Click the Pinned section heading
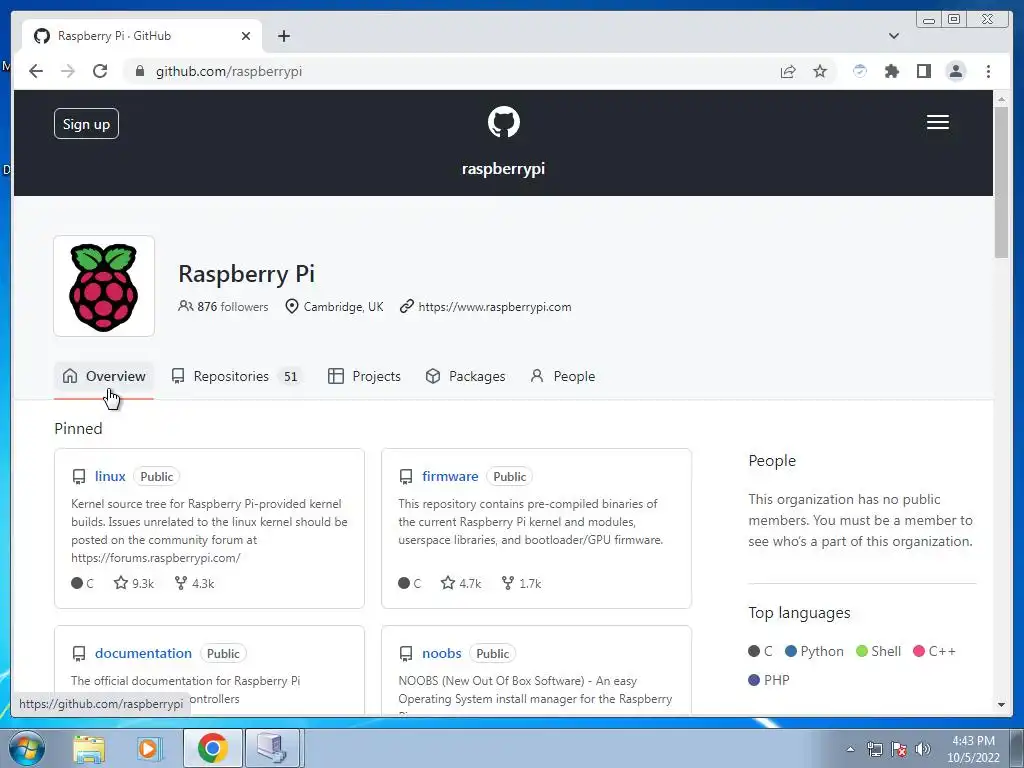The height and width of the screenshot is (768, 1024). pyautogui.click(x=78, y=428)
